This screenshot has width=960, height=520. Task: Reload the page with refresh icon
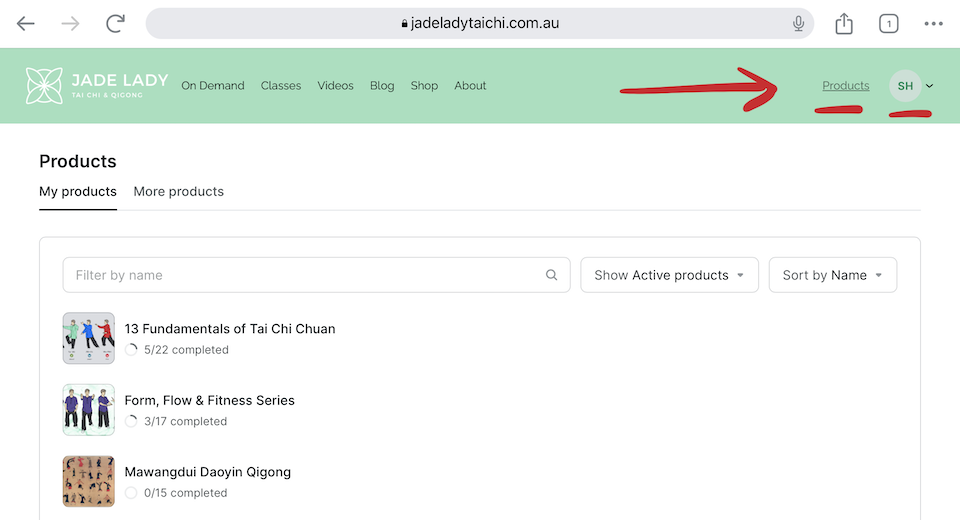(x=116, y=24)
